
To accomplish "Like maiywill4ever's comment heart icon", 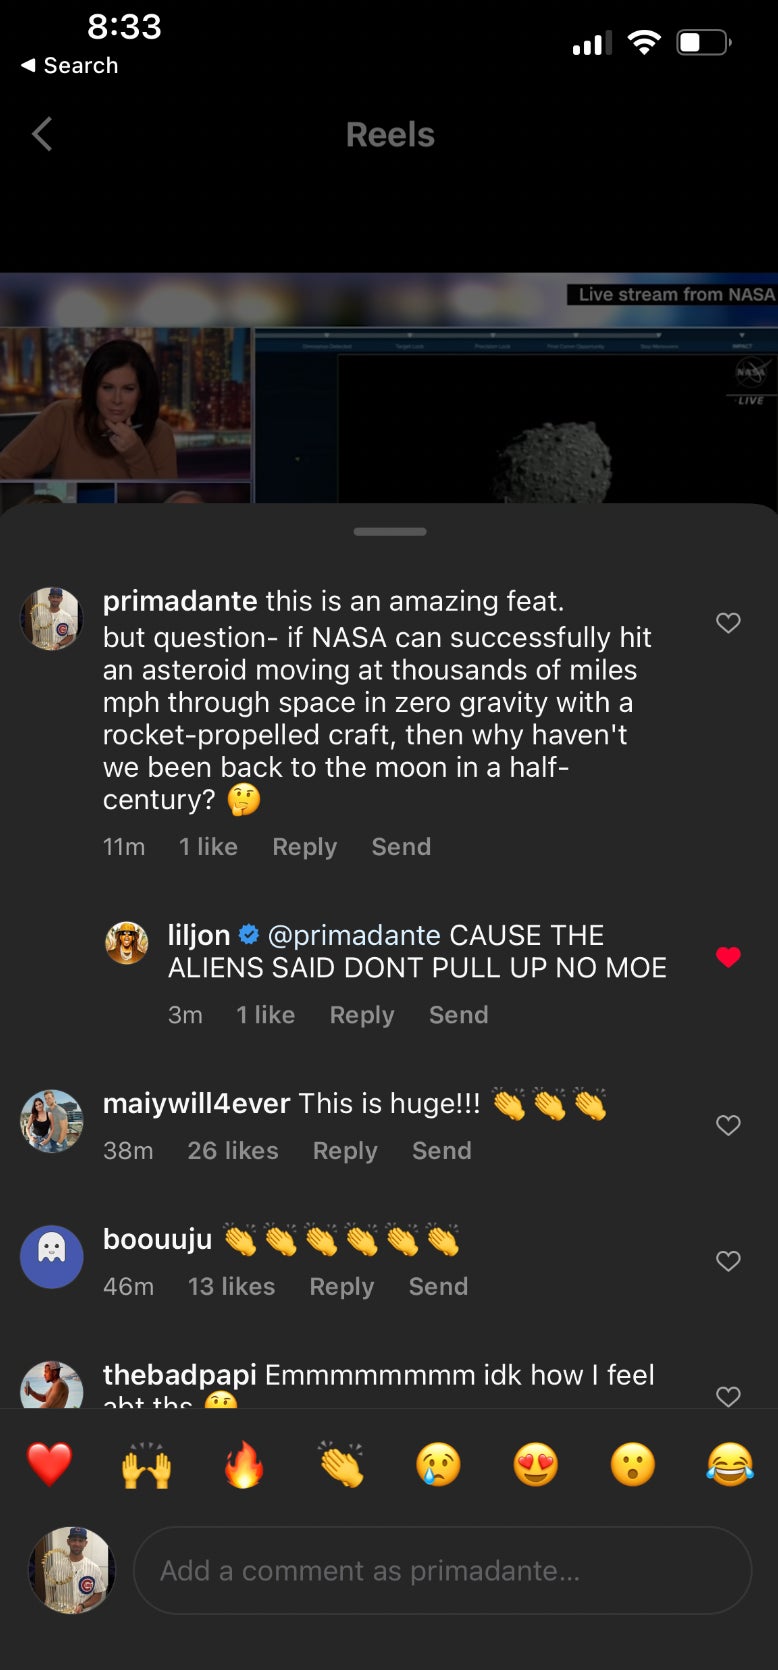I will (728, 1125).
